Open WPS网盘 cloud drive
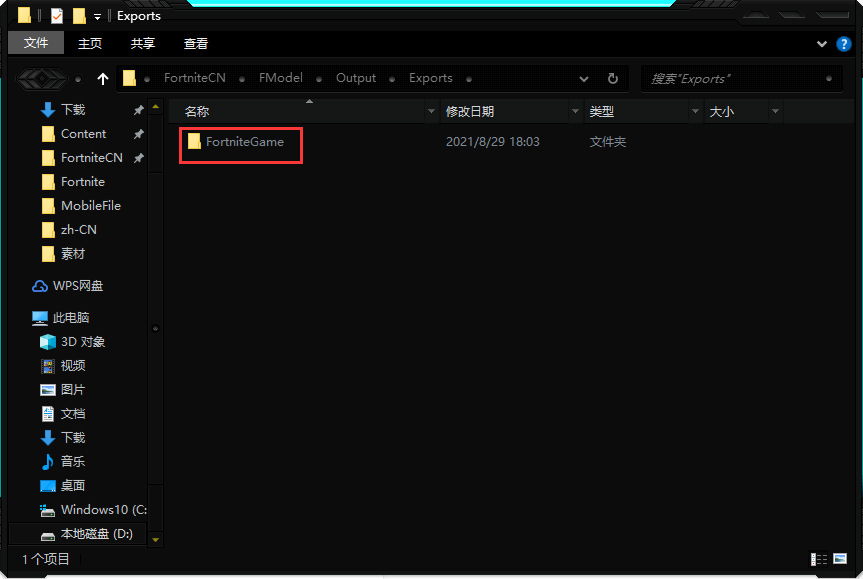 pos(69,286)
